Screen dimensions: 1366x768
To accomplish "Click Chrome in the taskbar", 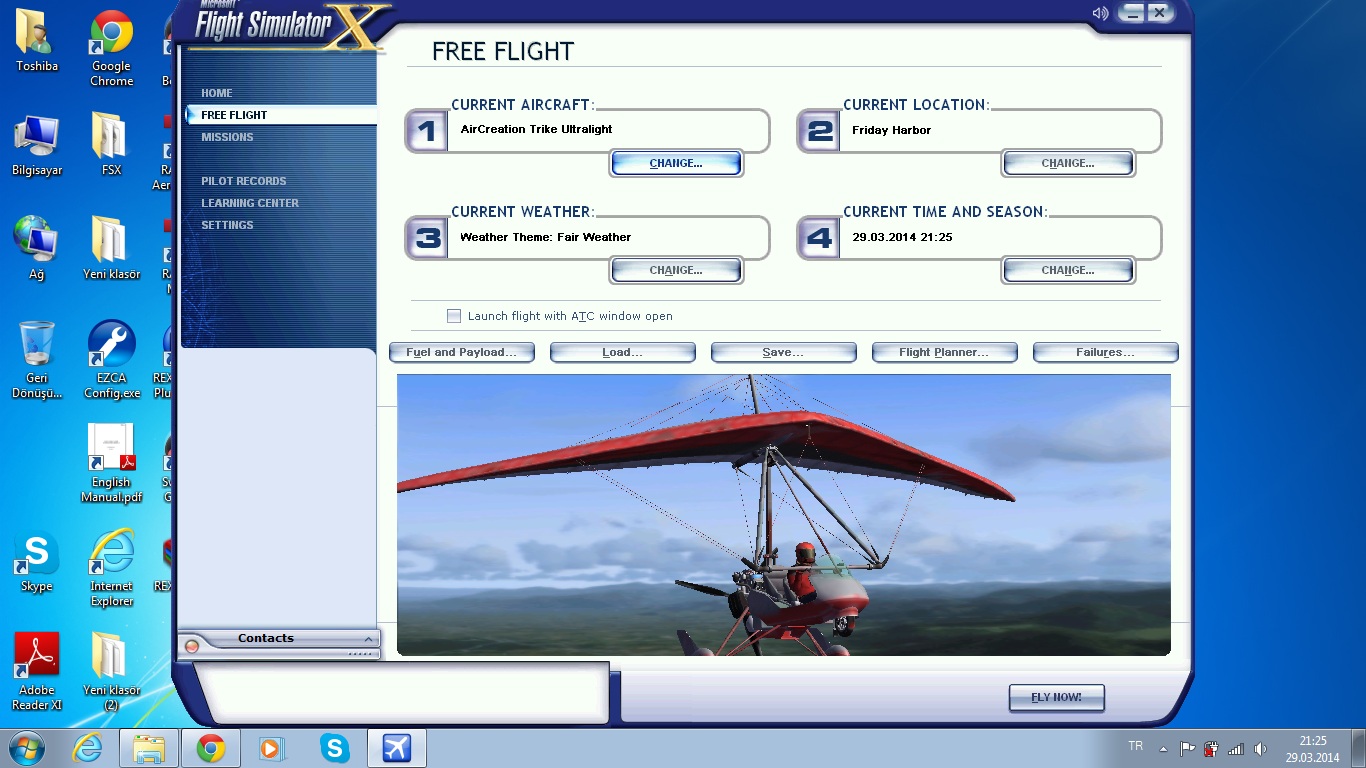I will pyautogui.click(x=210, y=748).
